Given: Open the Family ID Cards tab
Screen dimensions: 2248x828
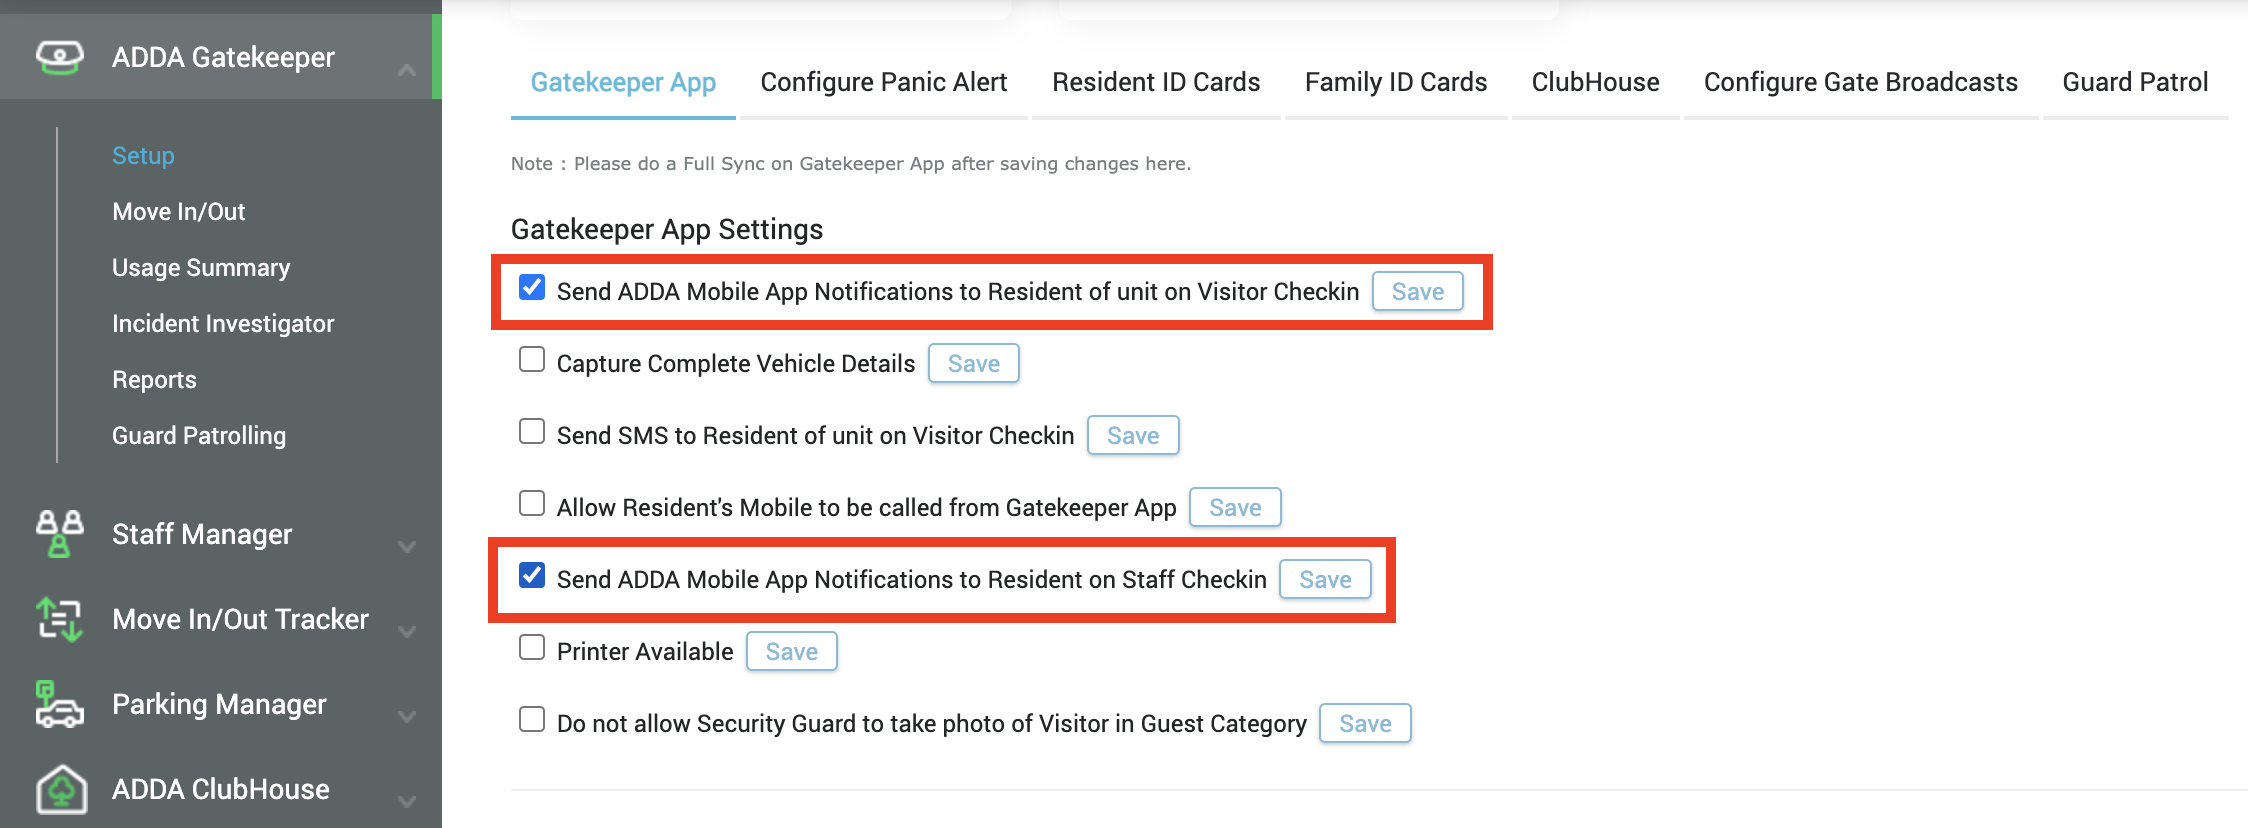Looking at the screenshot, I should click(x=1395, y=82).
